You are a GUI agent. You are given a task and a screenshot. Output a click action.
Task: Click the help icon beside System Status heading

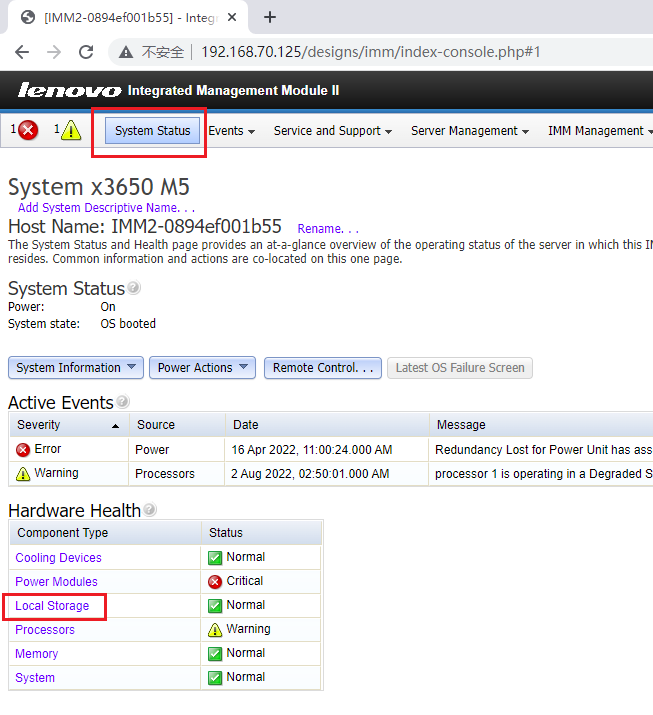(134, 288)
